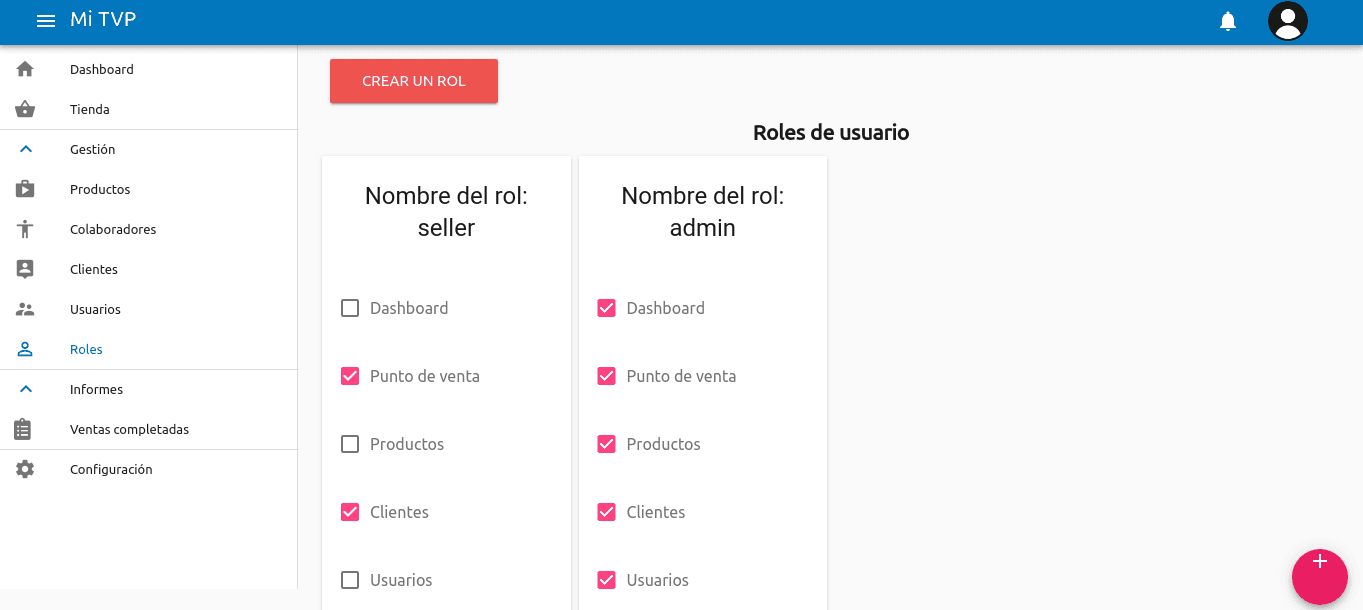Click the Gestión section label
1363x610 pixels.
tap(93, 149)
